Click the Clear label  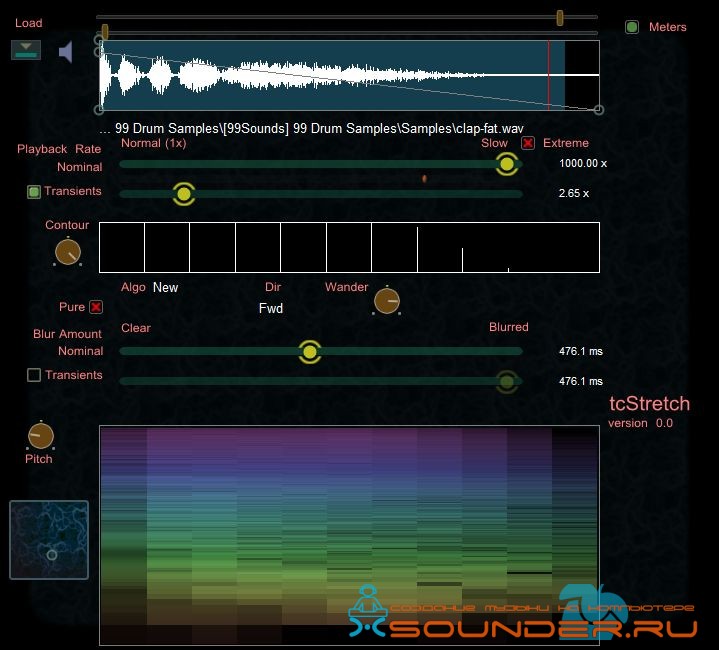(x=136, y=328)
